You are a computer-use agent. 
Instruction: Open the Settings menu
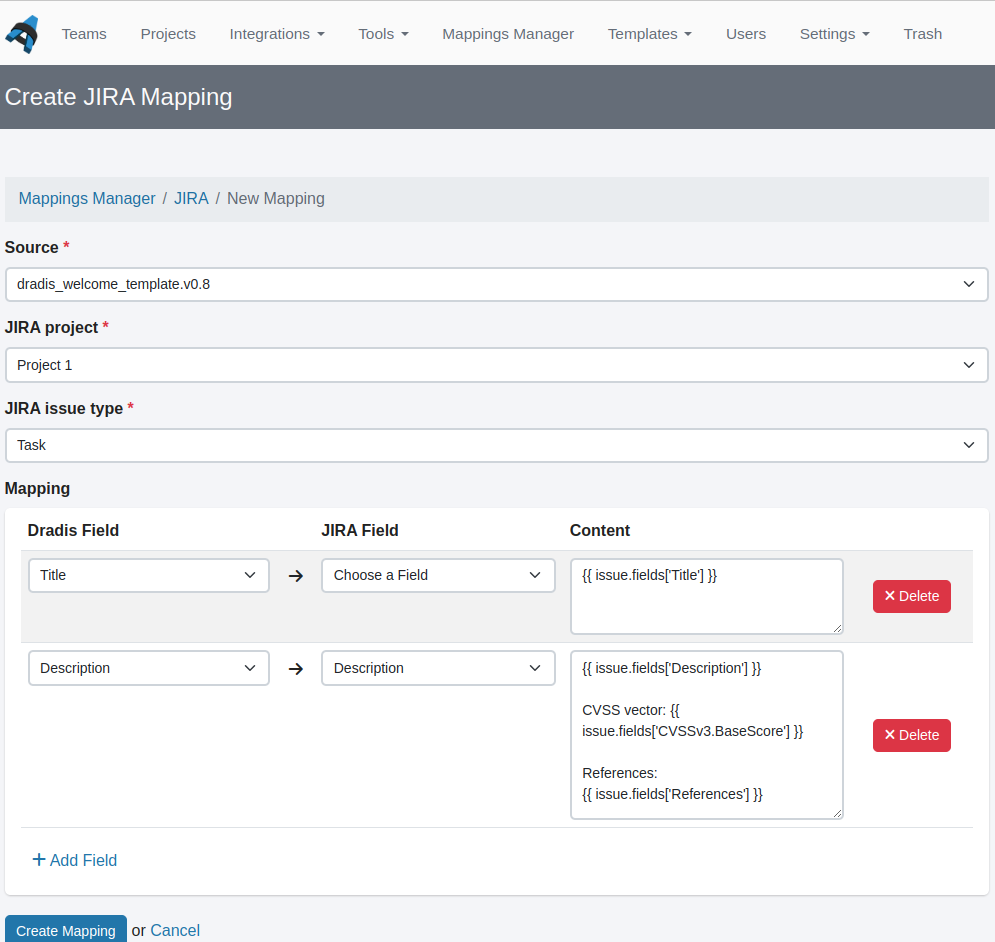(834, 33)
